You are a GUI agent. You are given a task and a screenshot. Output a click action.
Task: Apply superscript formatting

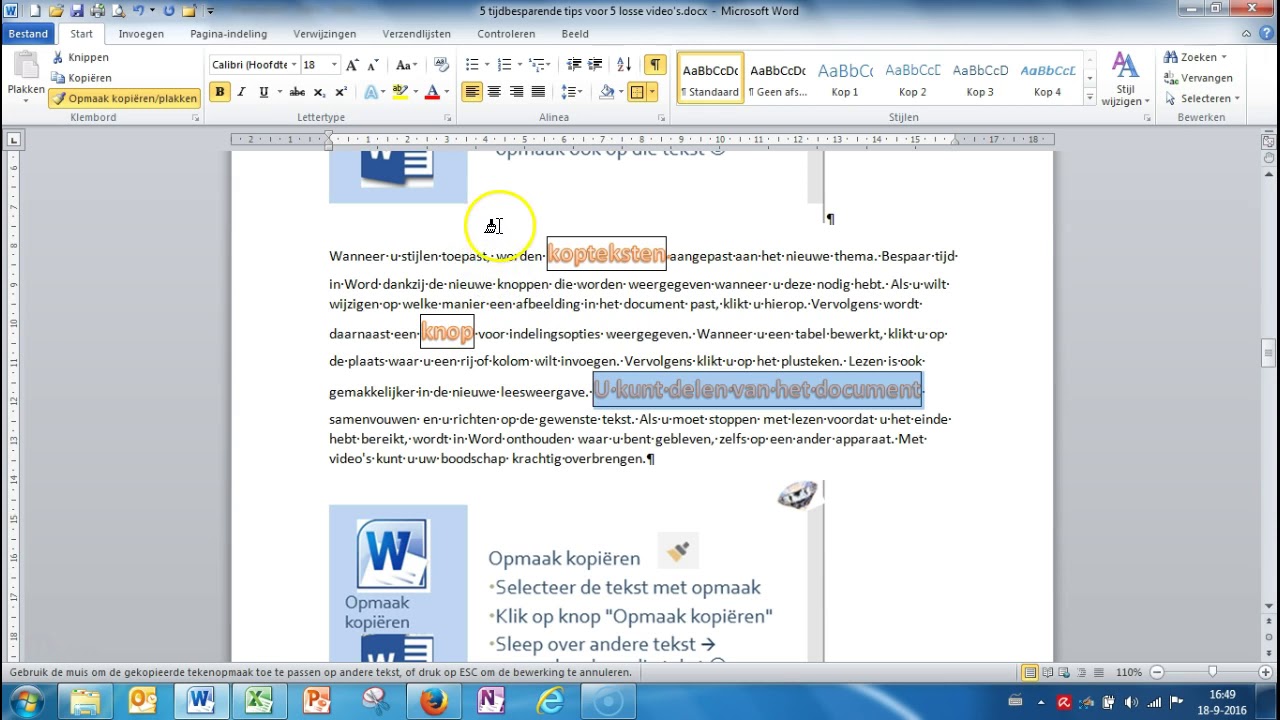341,92
